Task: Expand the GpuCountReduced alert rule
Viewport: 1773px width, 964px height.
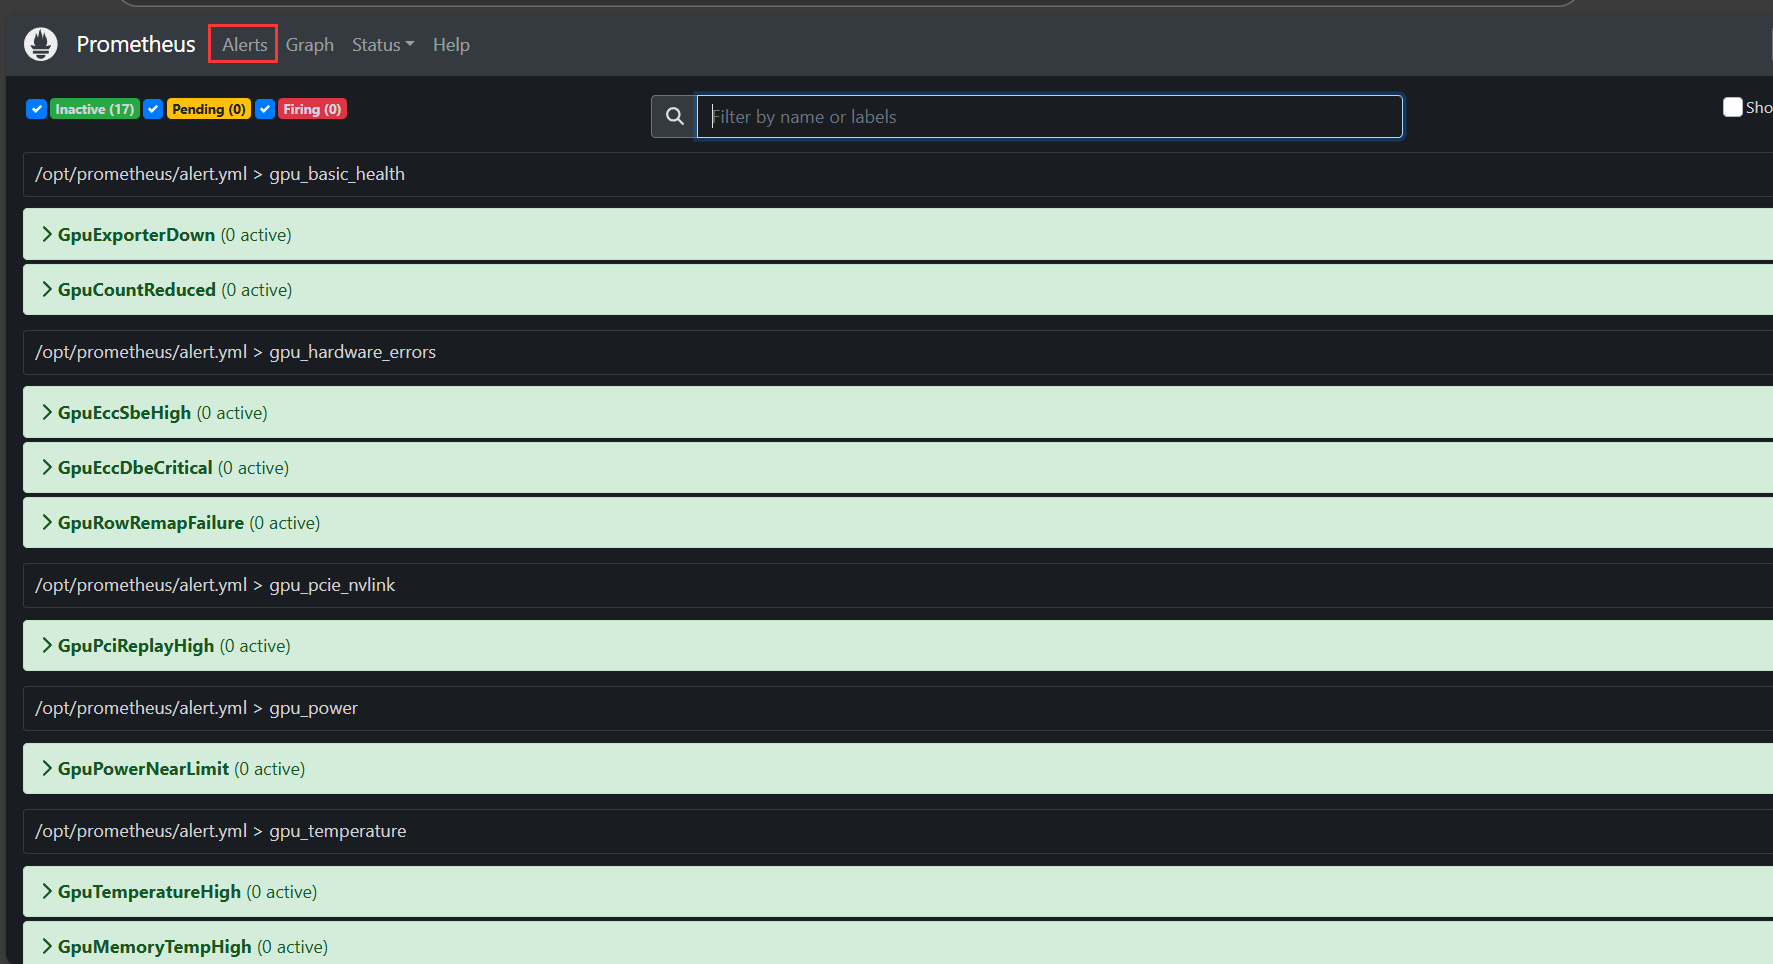Action: pyautogui.click(x=136, y=290)
